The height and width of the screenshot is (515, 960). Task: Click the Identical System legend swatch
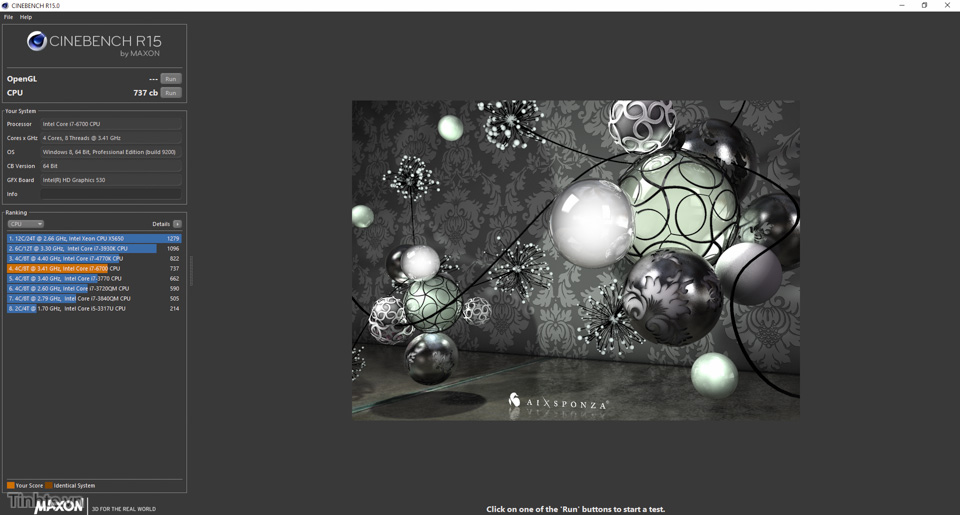coord(49,486)
